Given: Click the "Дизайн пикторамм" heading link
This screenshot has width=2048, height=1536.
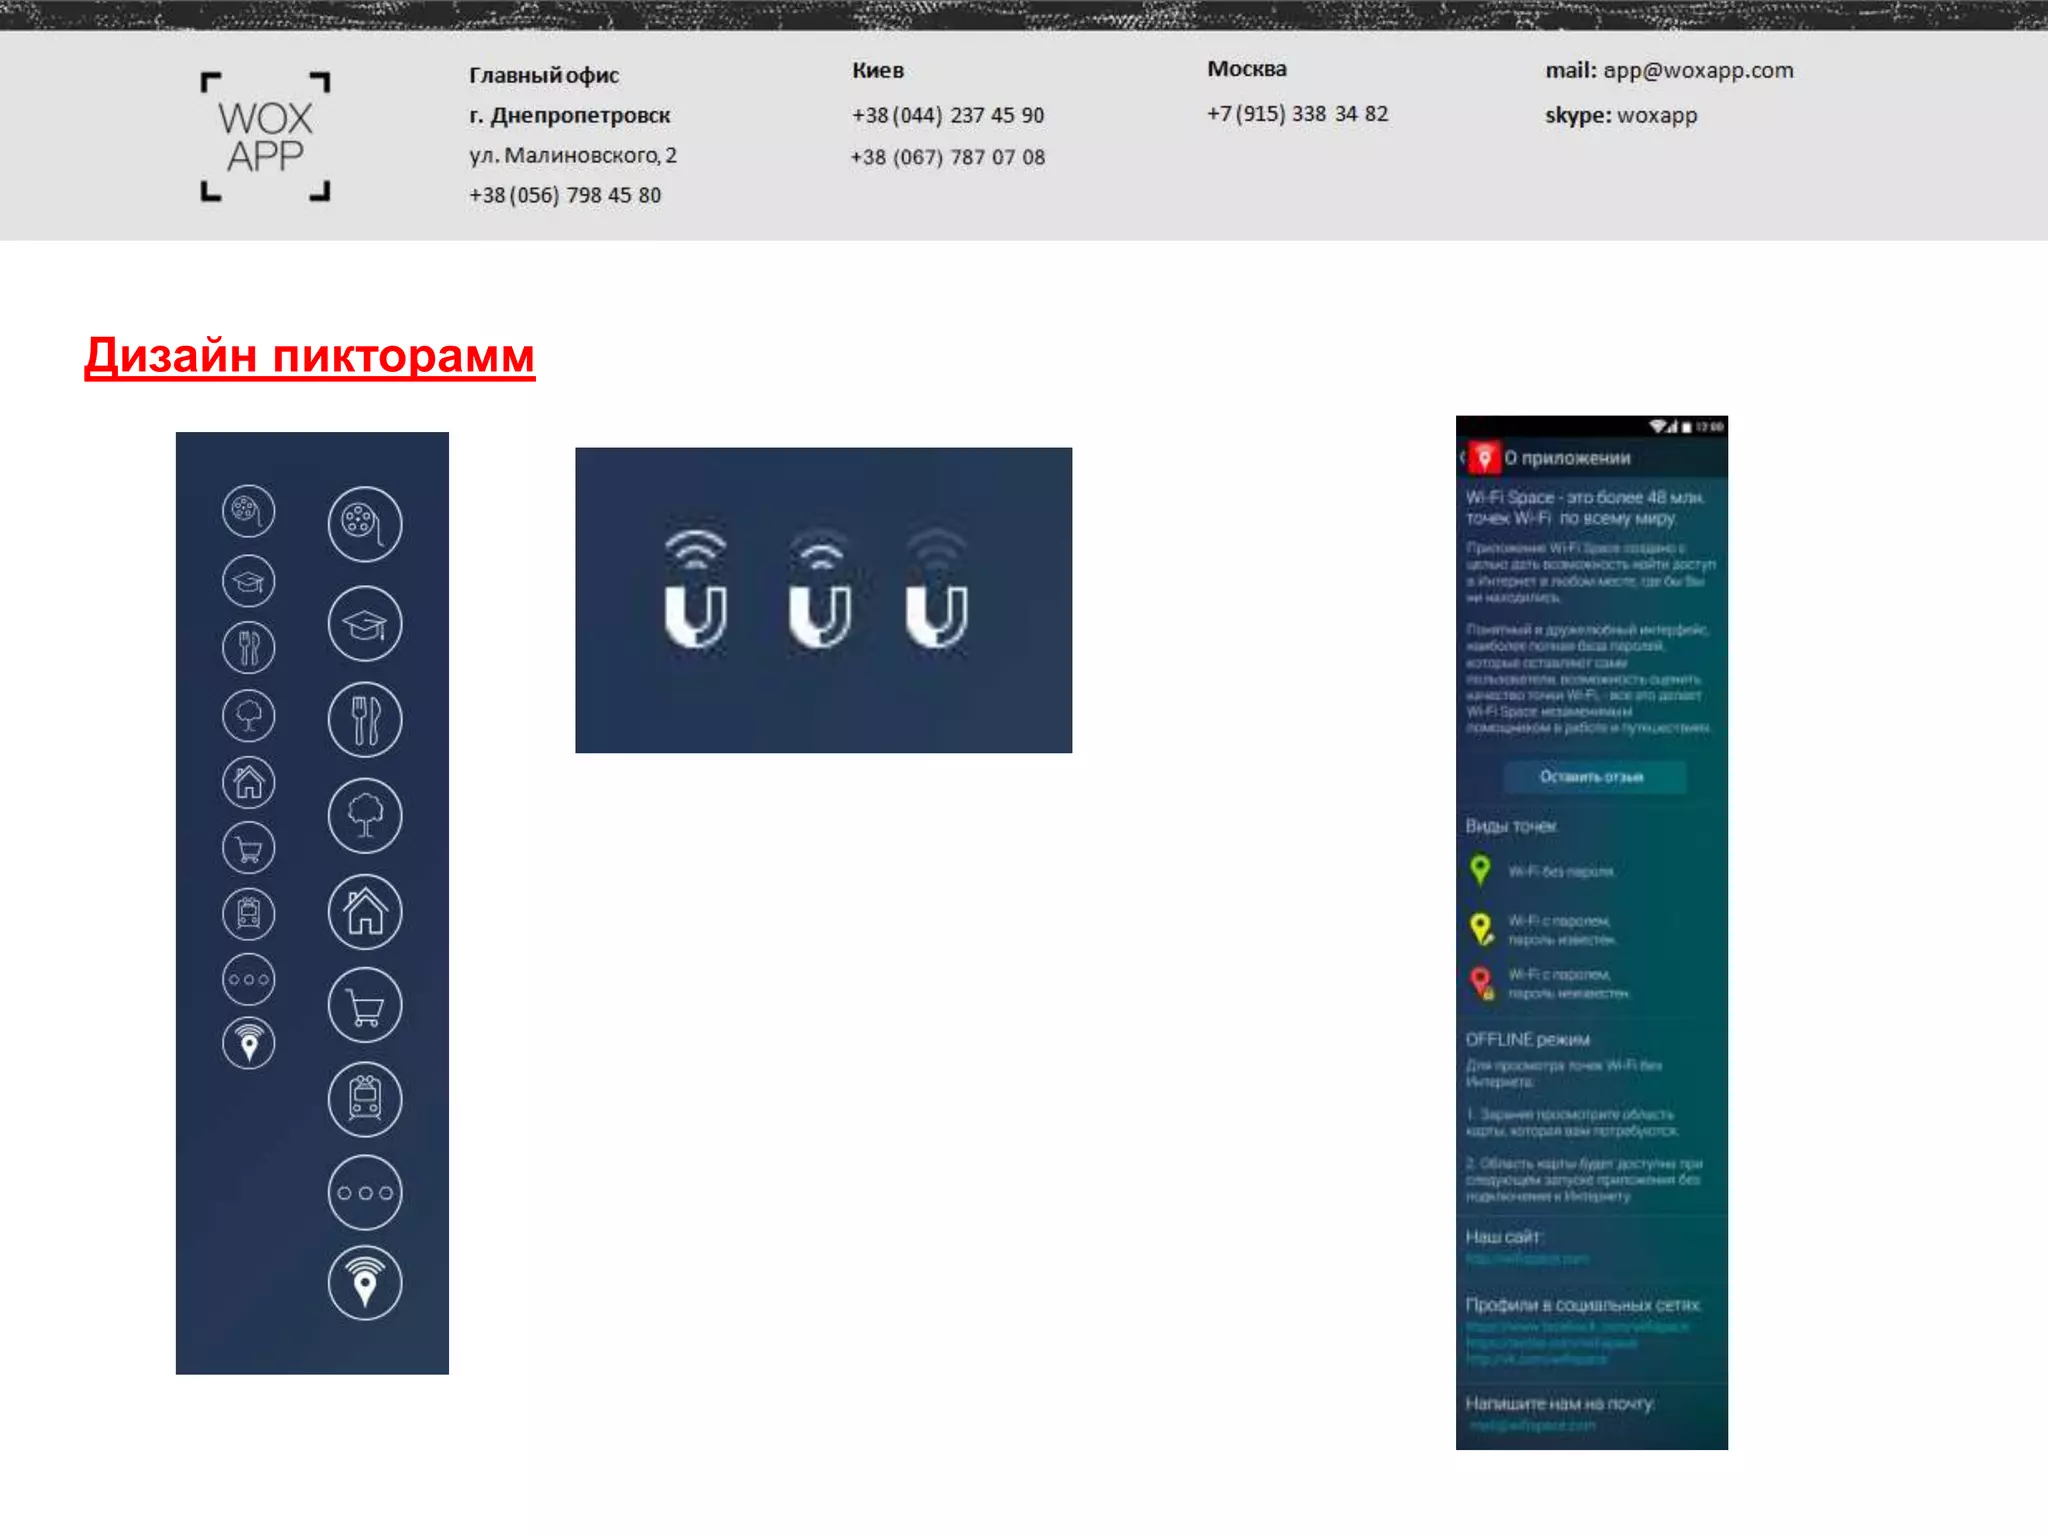Looking at the screenshot, I should [309, 356].
